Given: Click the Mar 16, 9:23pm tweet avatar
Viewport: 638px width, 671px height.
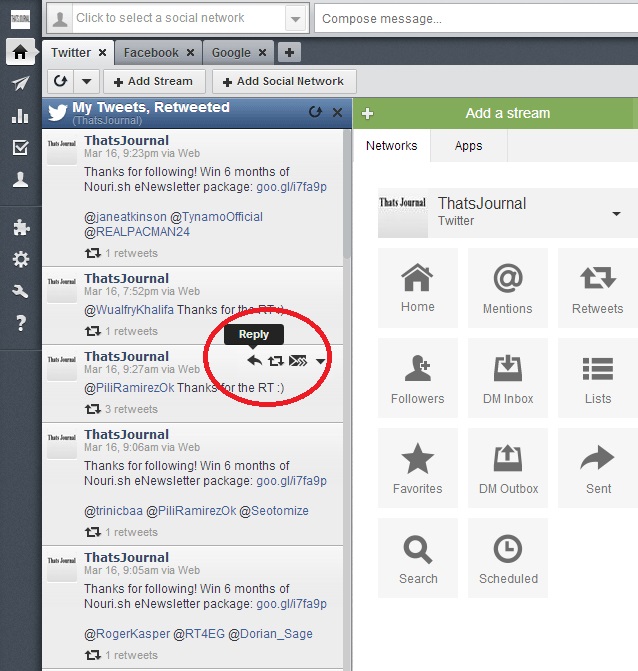Looking at the screenshot, I should click(x=62, y=150).
